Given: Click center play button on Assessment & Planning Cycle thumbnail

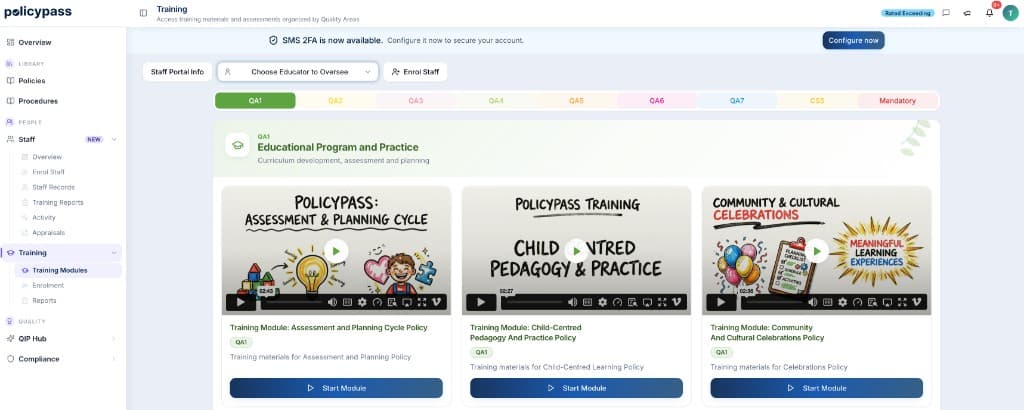Looking at the screenshot, I should (x=336, y=251).
